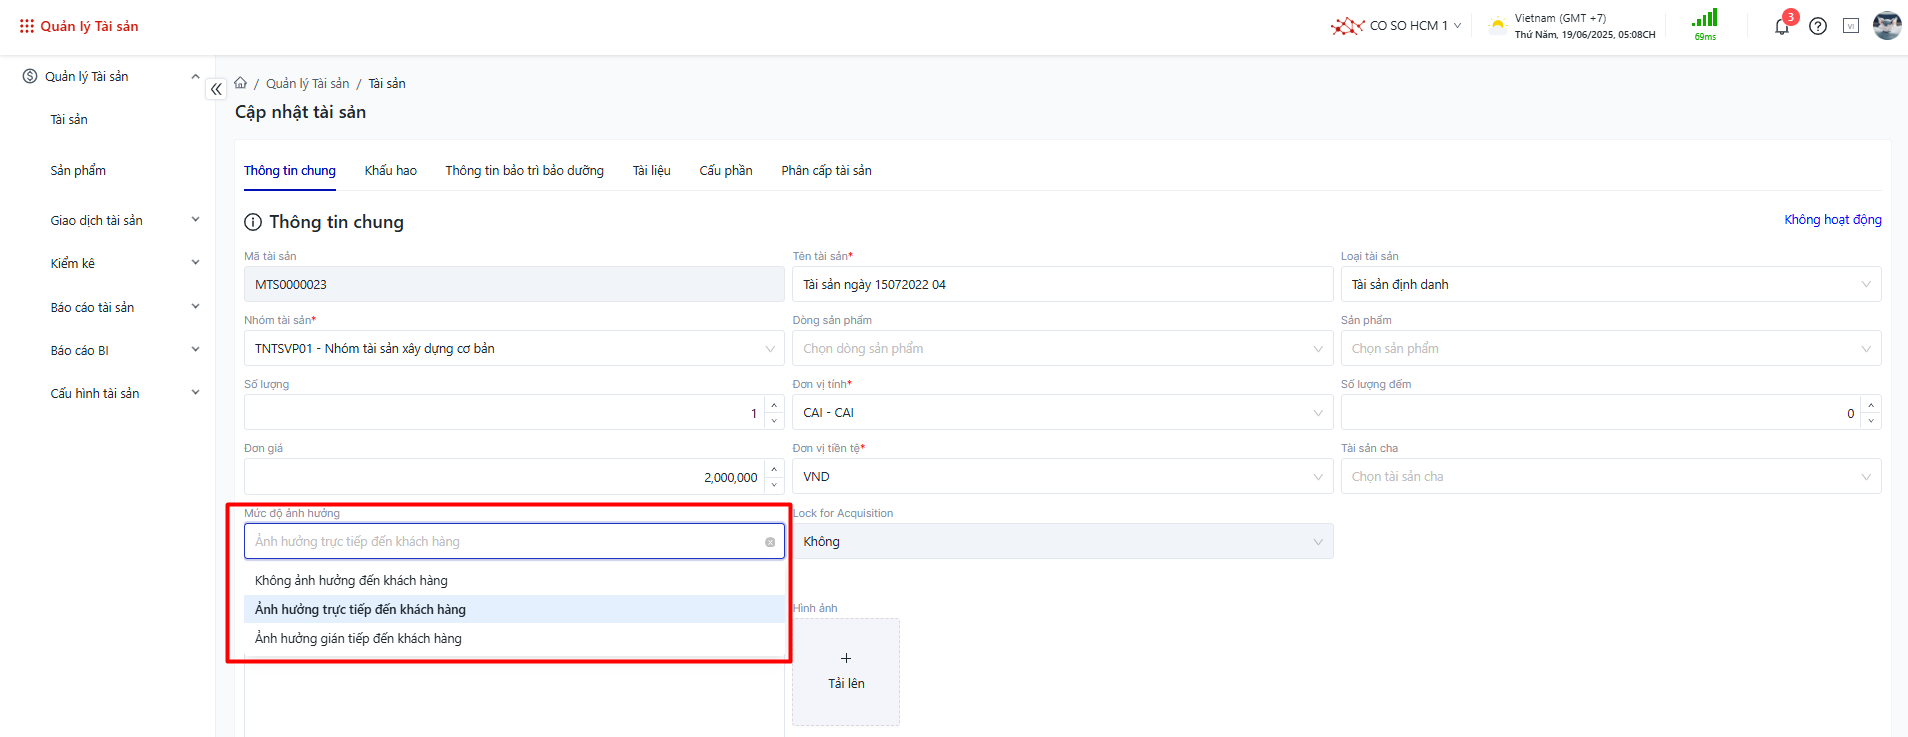The image size is (1908, 737).
Task: Click the Tên tài sản input field
Action: pos(1061,285)
